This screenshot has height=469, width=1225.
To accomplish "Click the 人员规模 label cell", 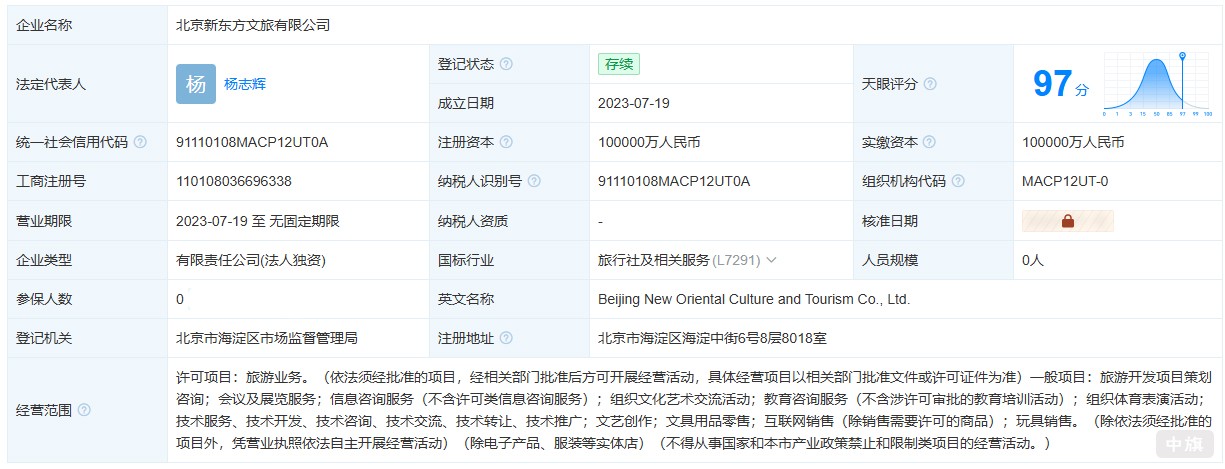I will tap(933, 260).
